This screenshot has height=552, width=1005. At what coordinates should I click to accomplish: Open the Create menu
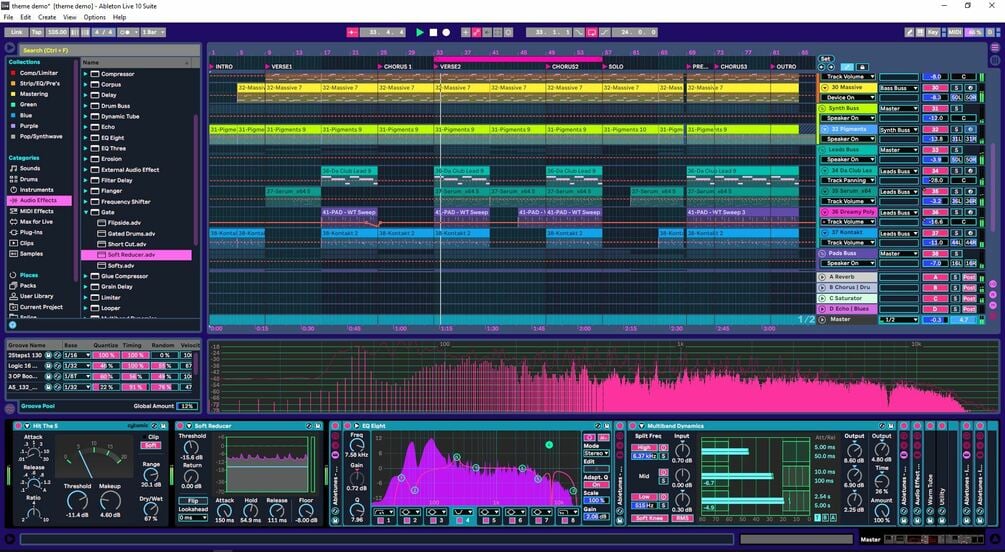tap(47, 17)
